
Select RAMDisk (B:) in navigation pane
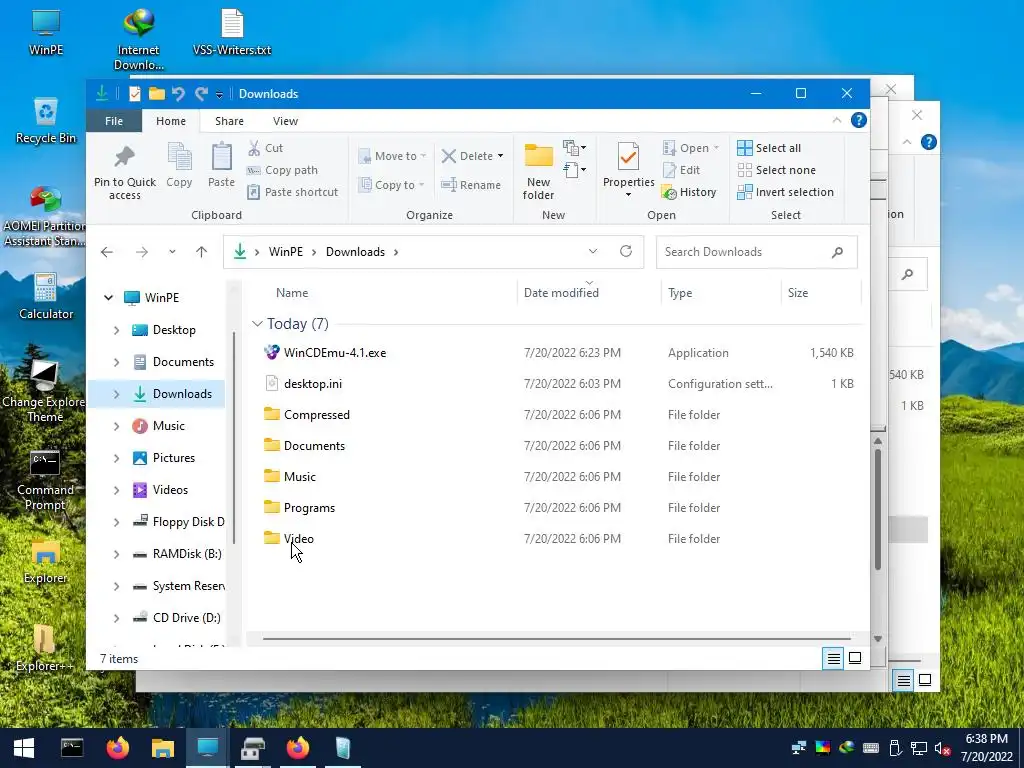187,554
